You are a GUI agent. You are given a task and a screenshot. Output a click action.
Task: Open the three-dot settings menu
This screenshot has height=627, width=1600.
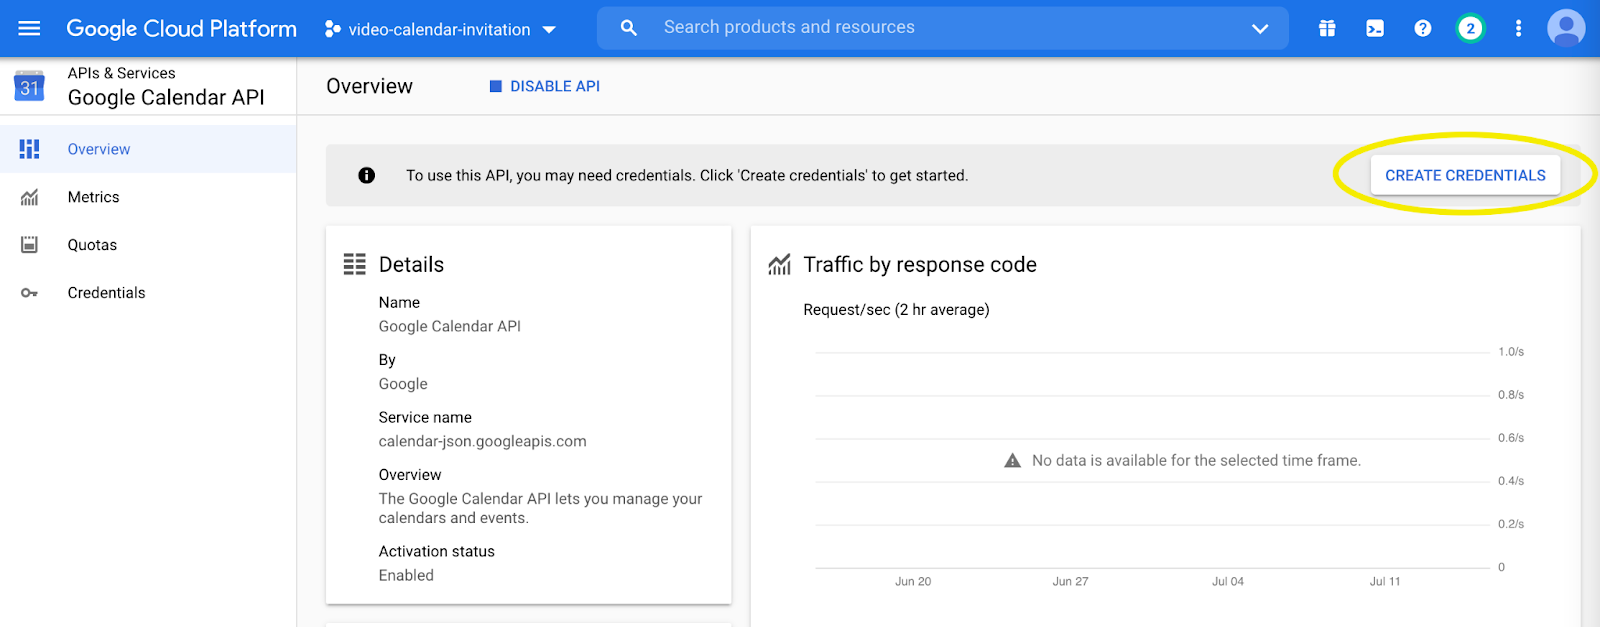[1518, 28]
